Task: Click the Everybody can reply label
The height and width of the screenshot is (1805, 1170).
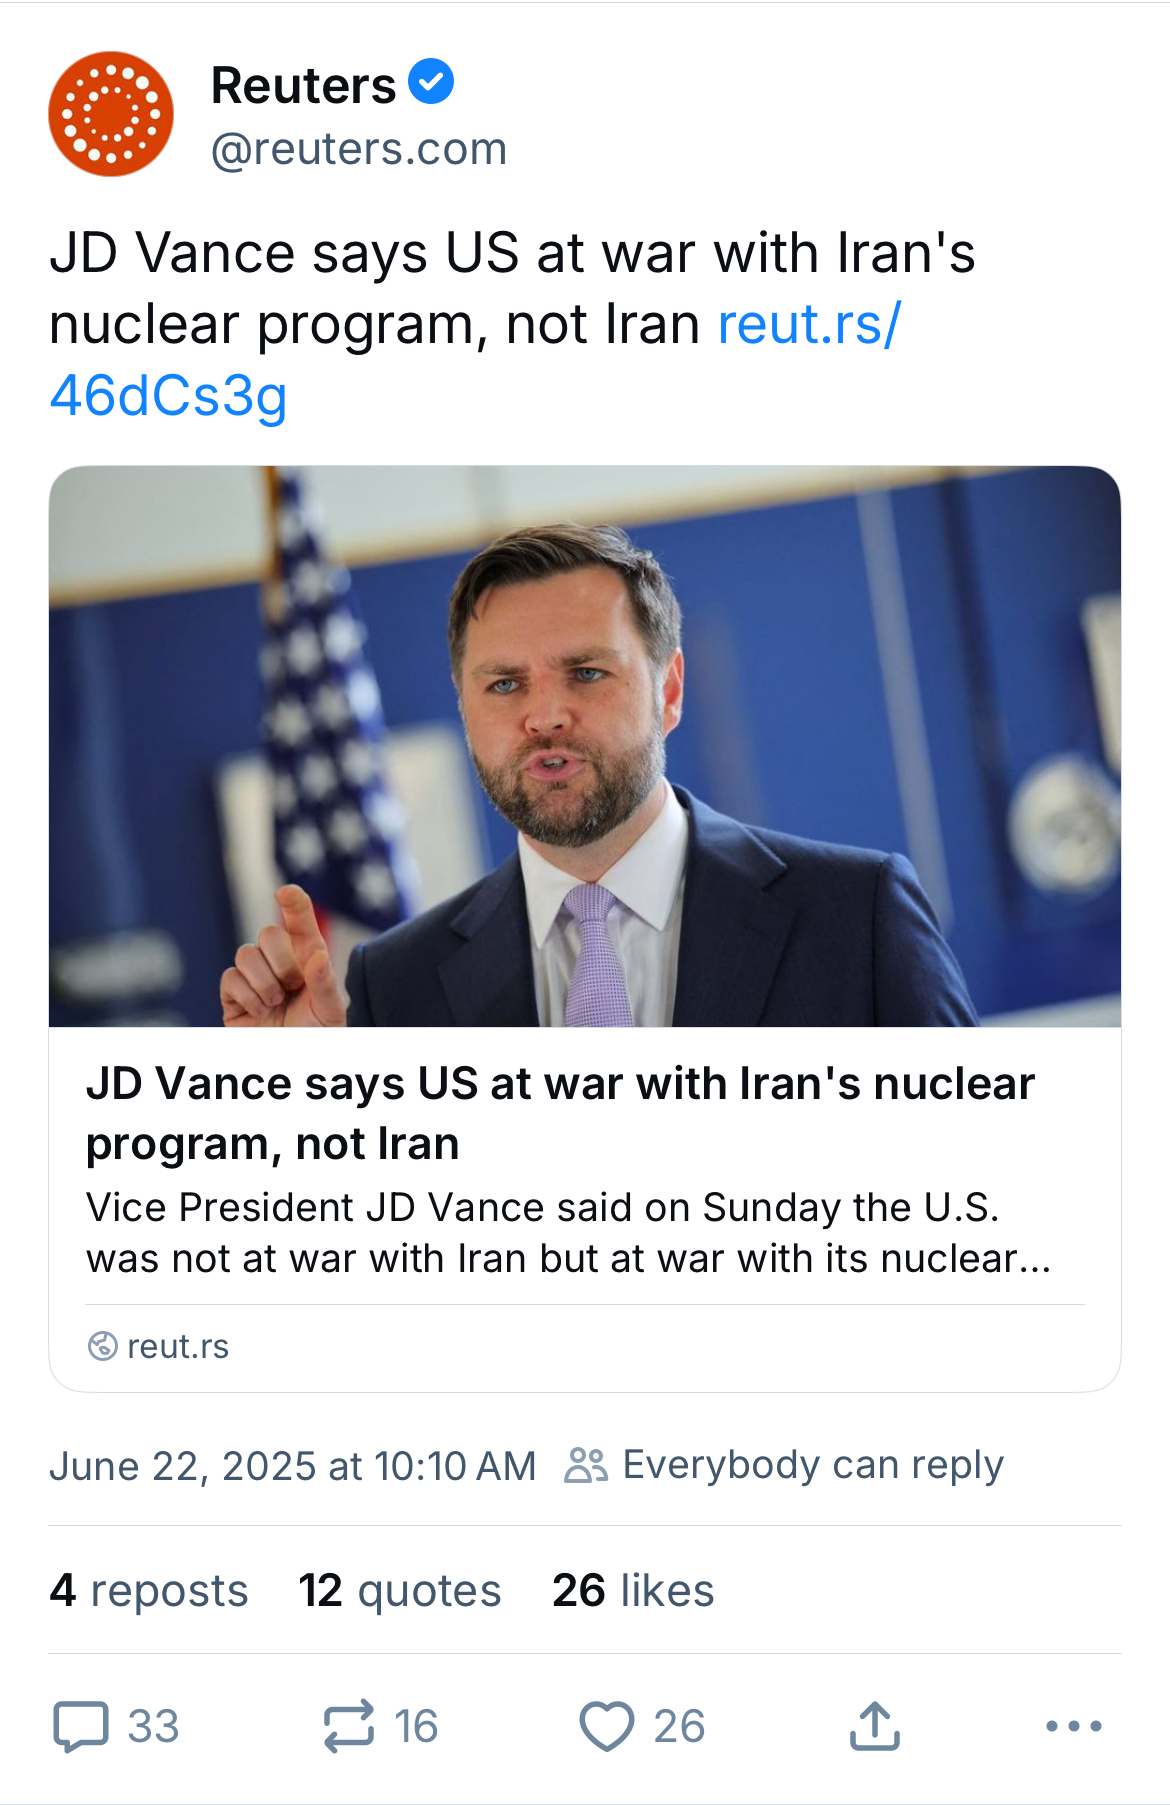Action: [x=812, y=1465]
